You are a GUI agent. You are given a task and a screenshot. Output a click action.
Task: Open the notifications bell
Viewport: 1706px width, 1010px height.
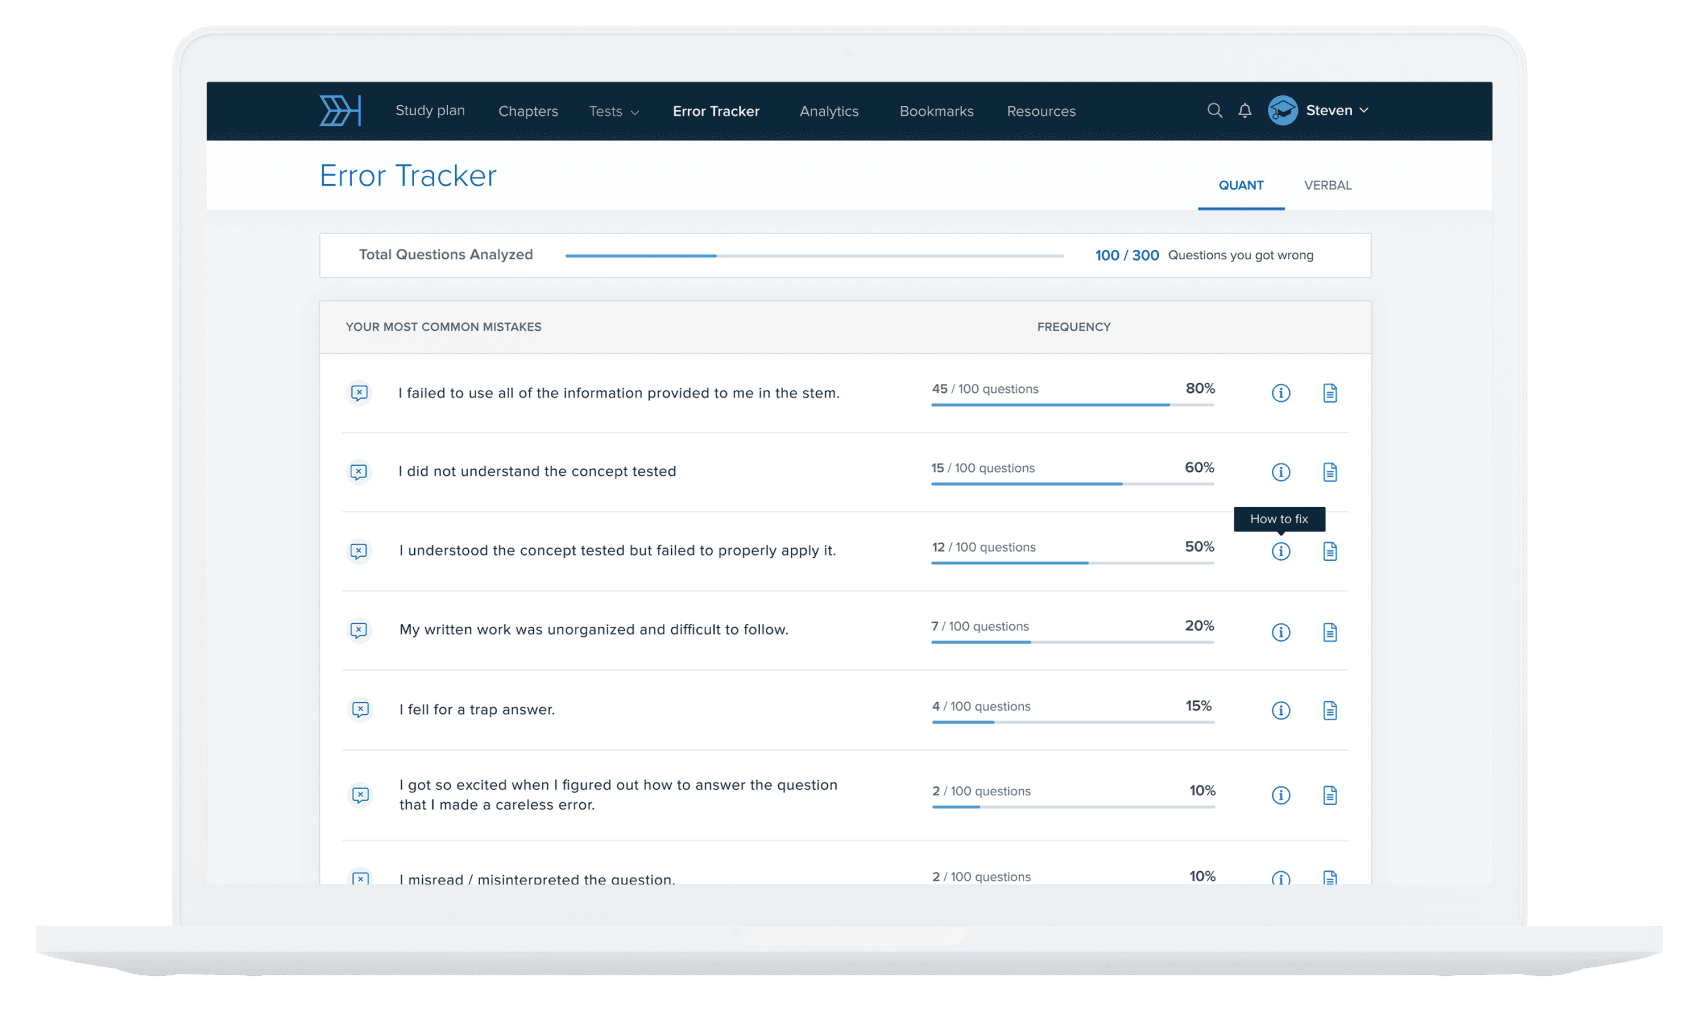(1245, 111)
